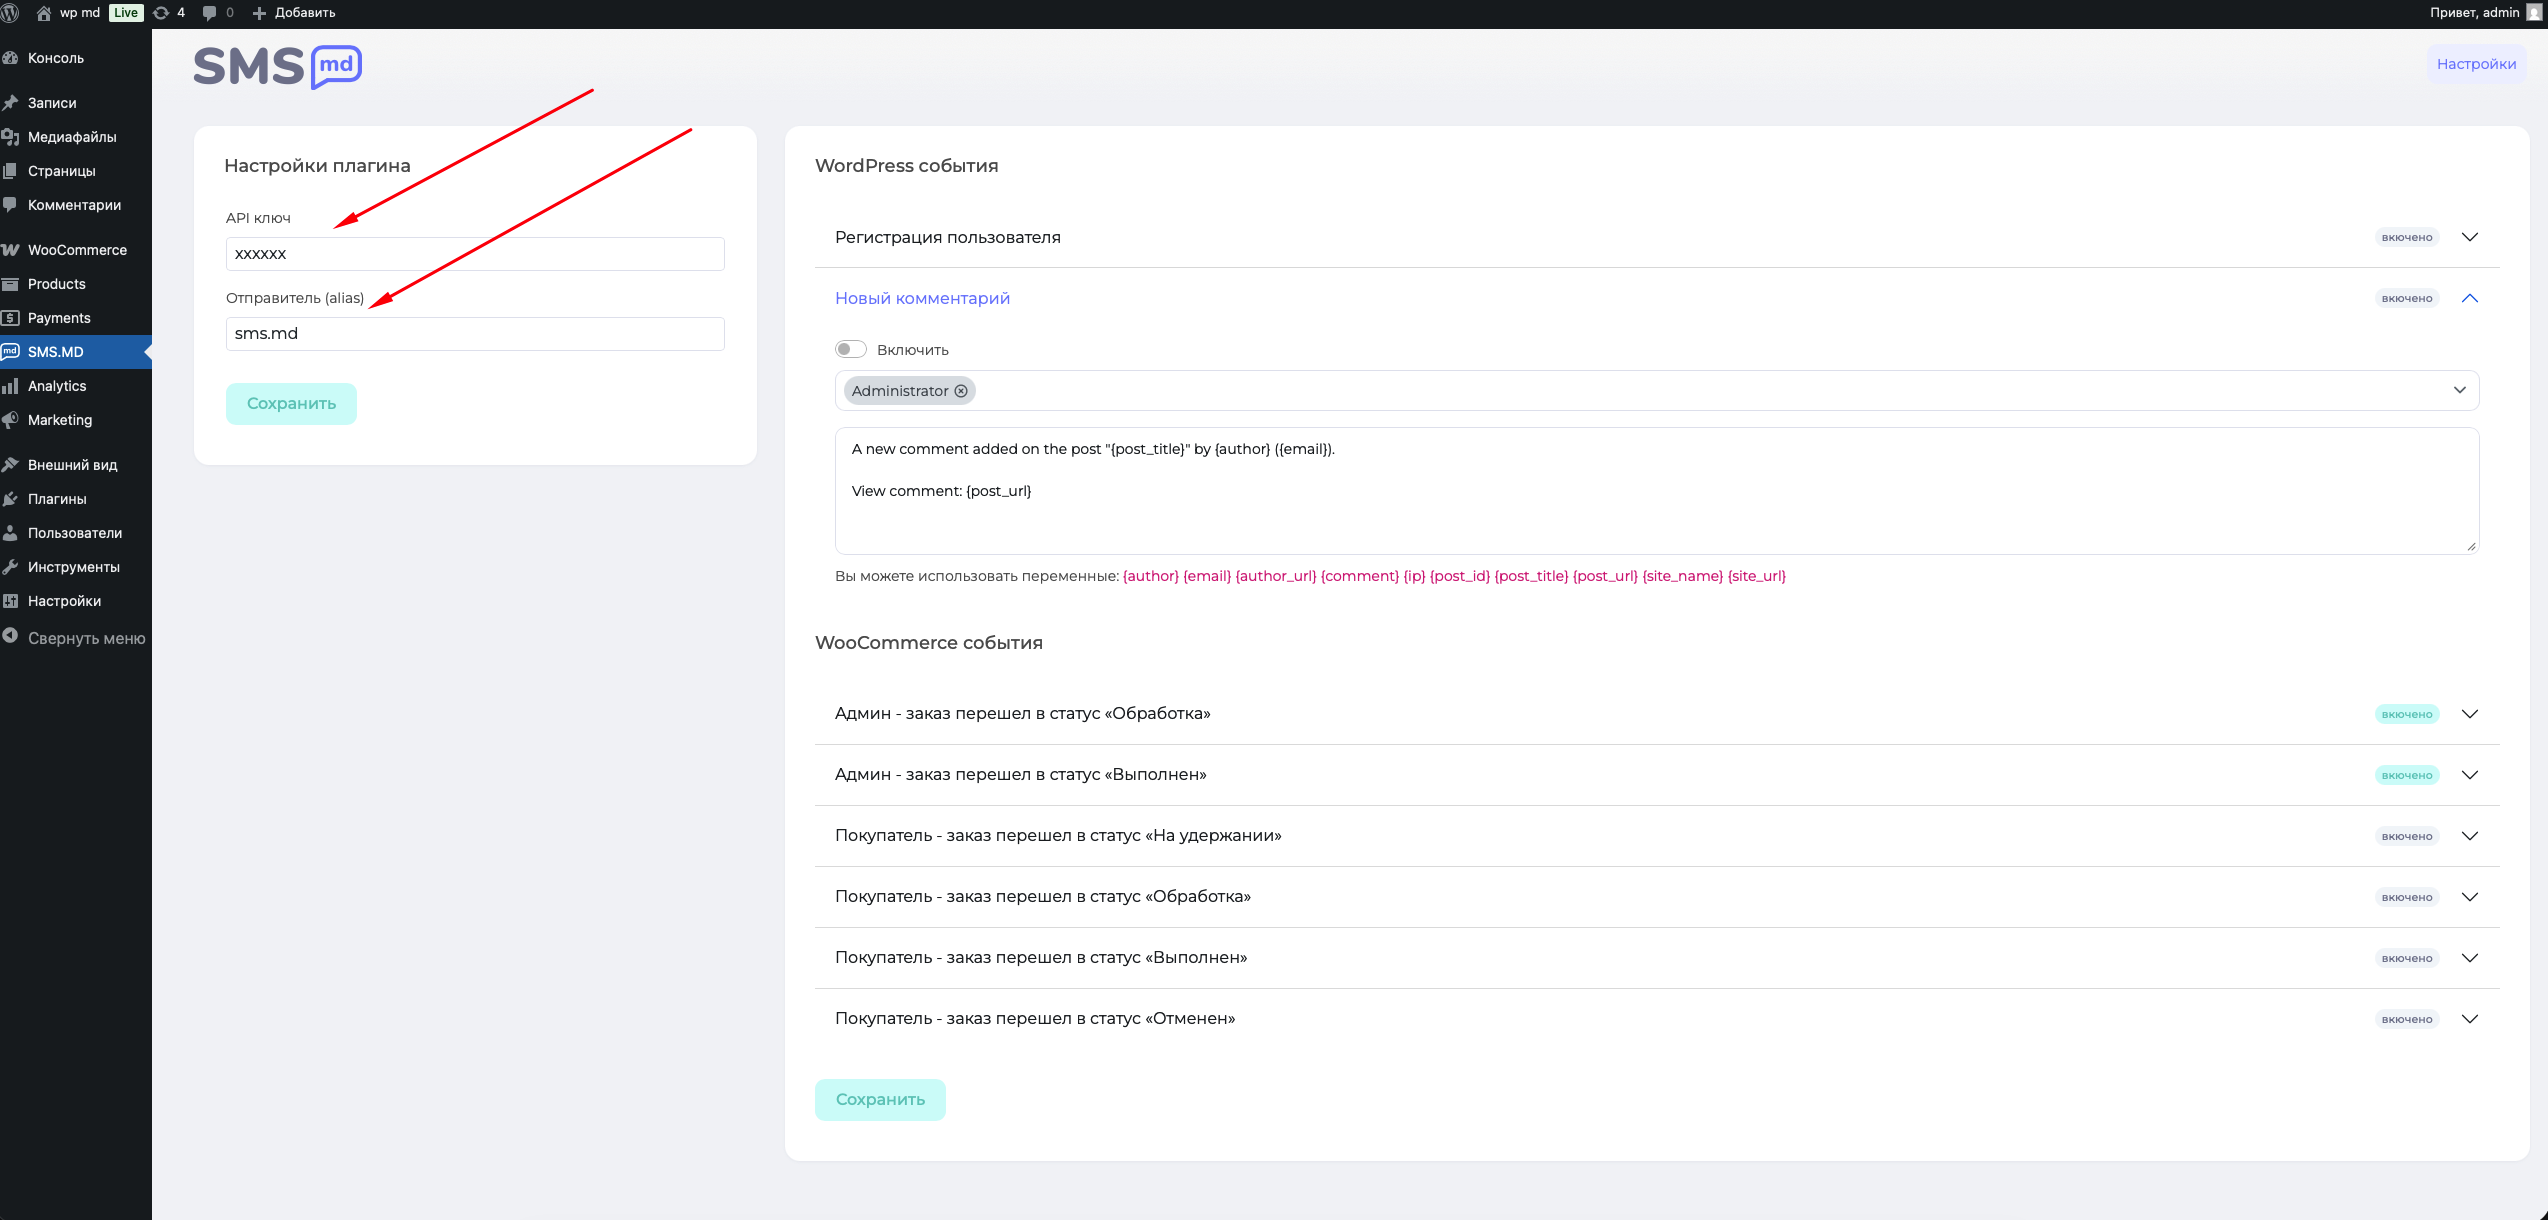Open the recipient roles dropdown arrow
Image resolution: width=2548 pixels, height=1220 pixels.
[2459, 390]
